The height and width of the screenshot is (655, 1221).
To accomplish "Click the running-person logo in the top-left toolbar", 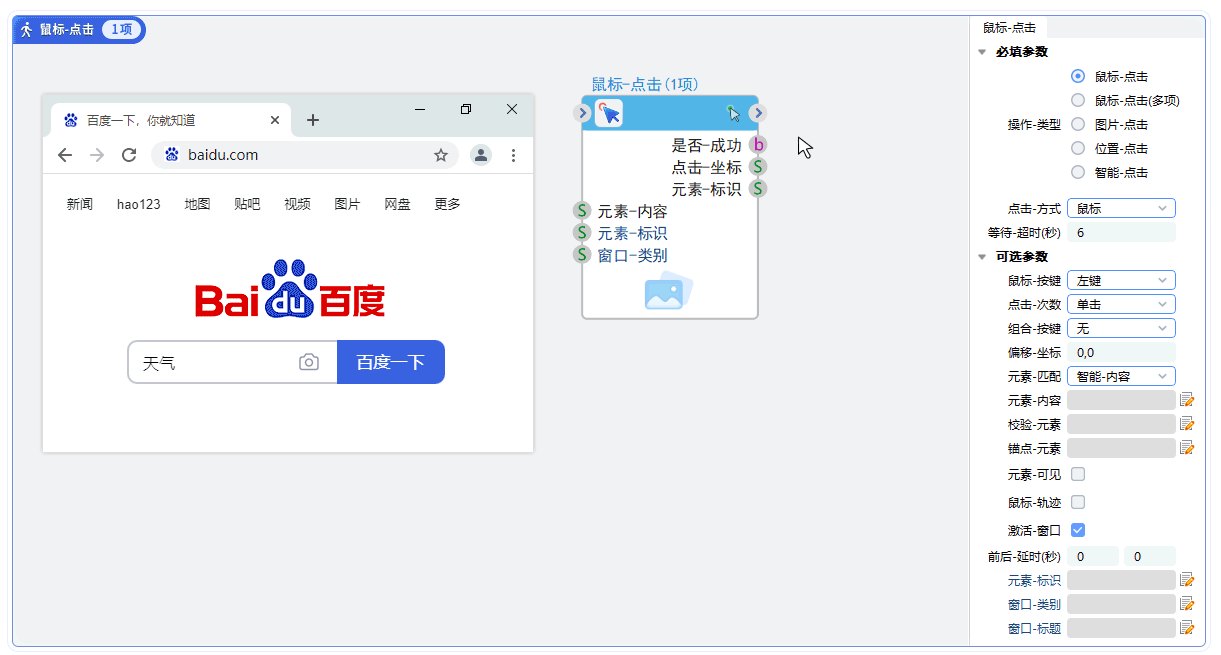I will tap(26, 29).
